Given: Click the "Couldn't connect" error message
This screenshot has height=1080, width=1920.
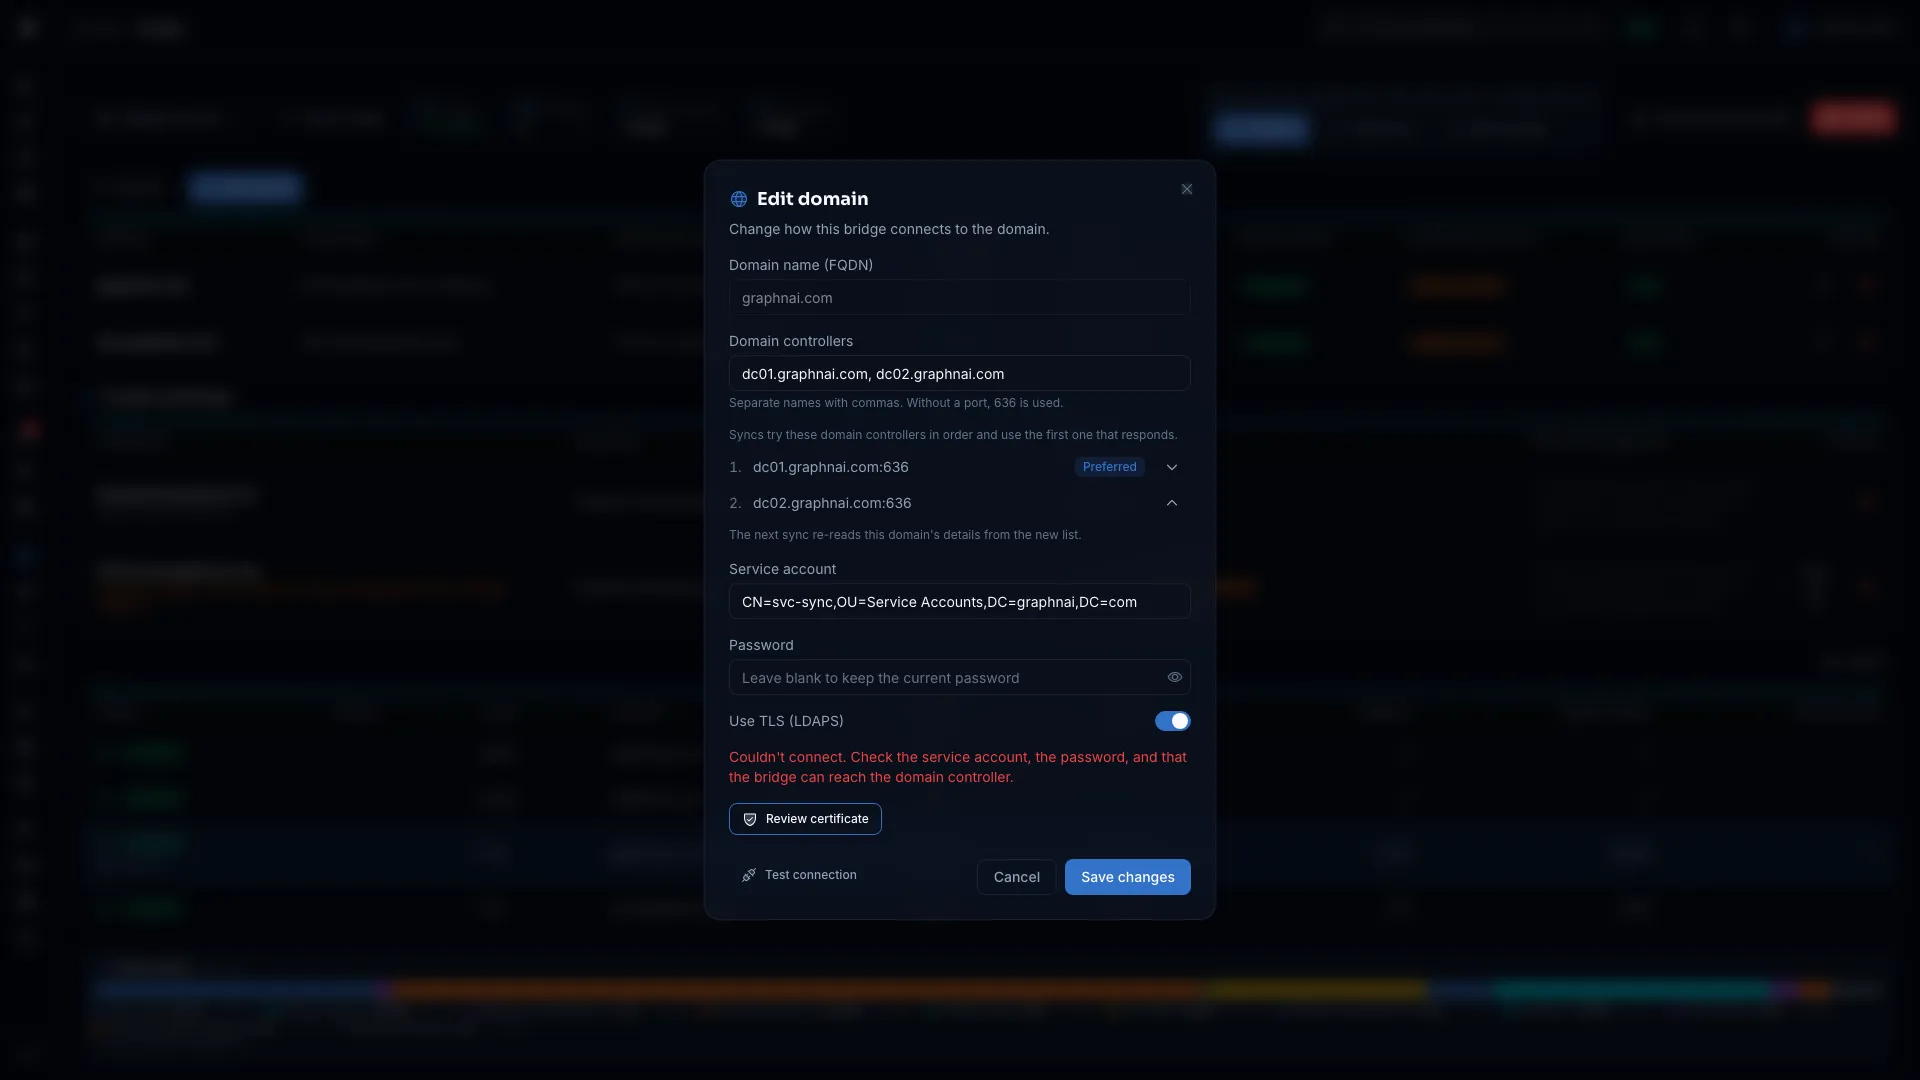Looking at the screenshot, I should point(958,767).
